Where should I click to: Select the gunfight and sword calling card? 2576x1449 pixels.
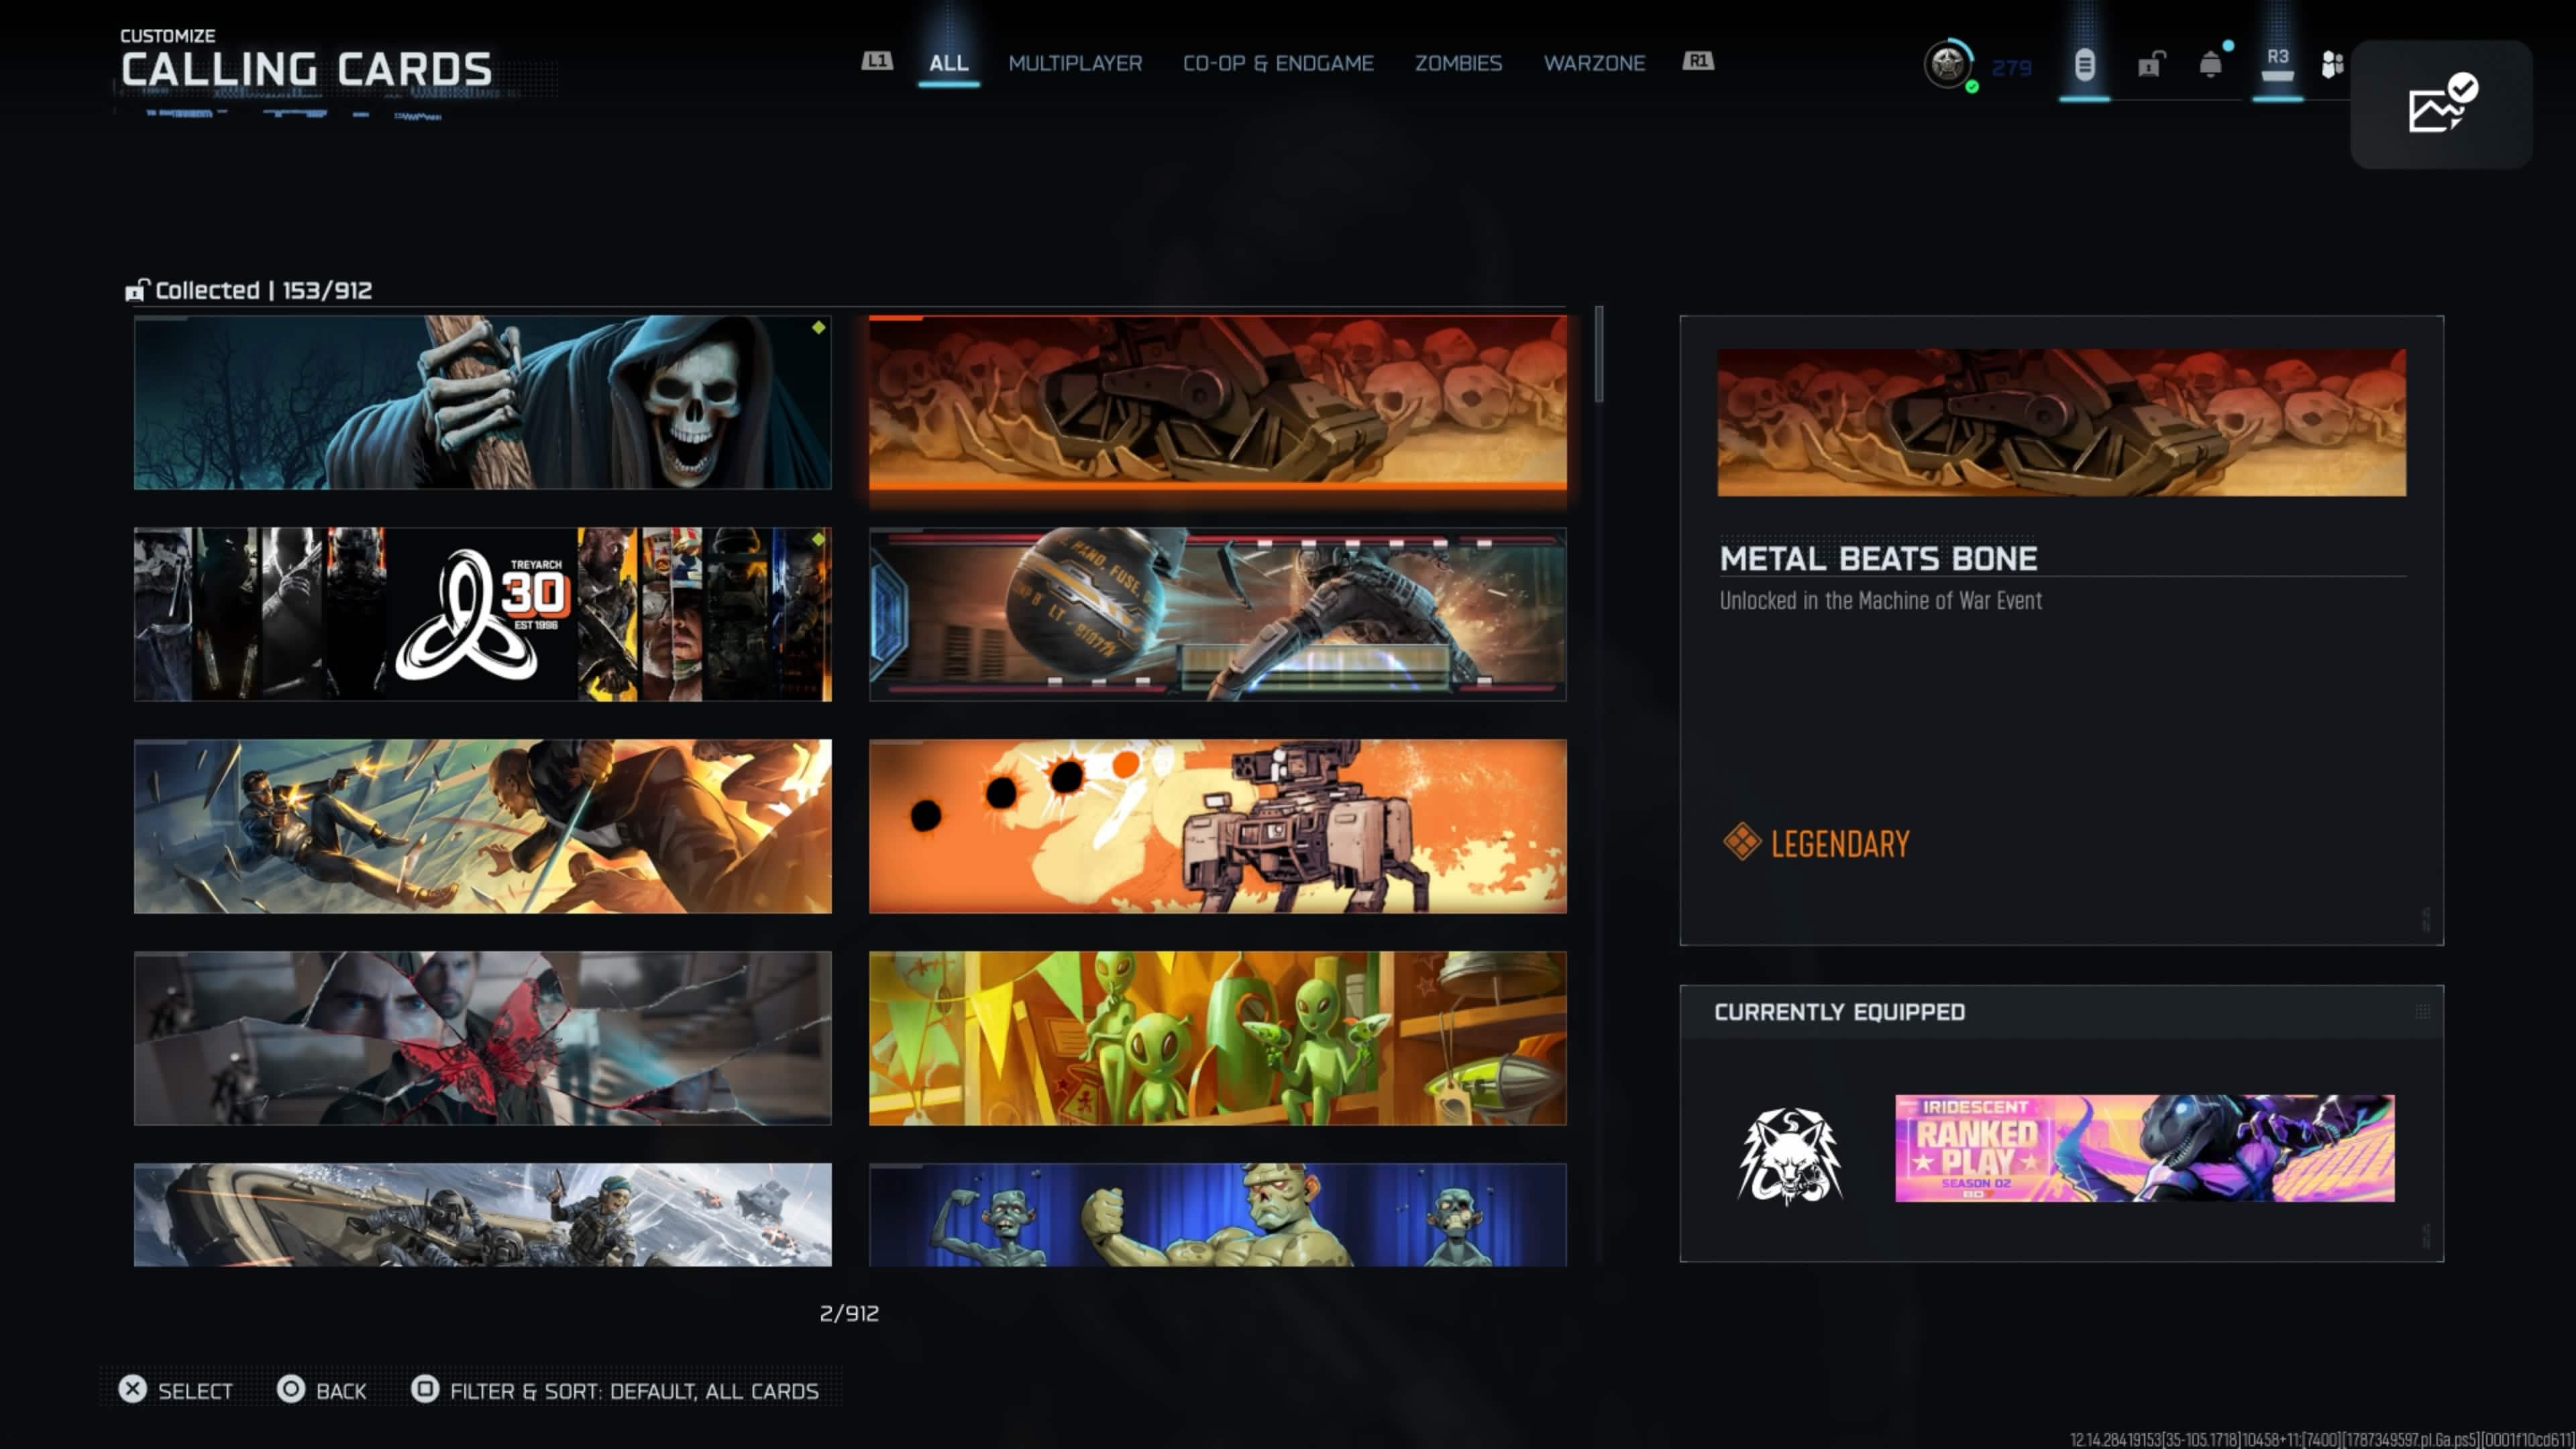(482, 826)
